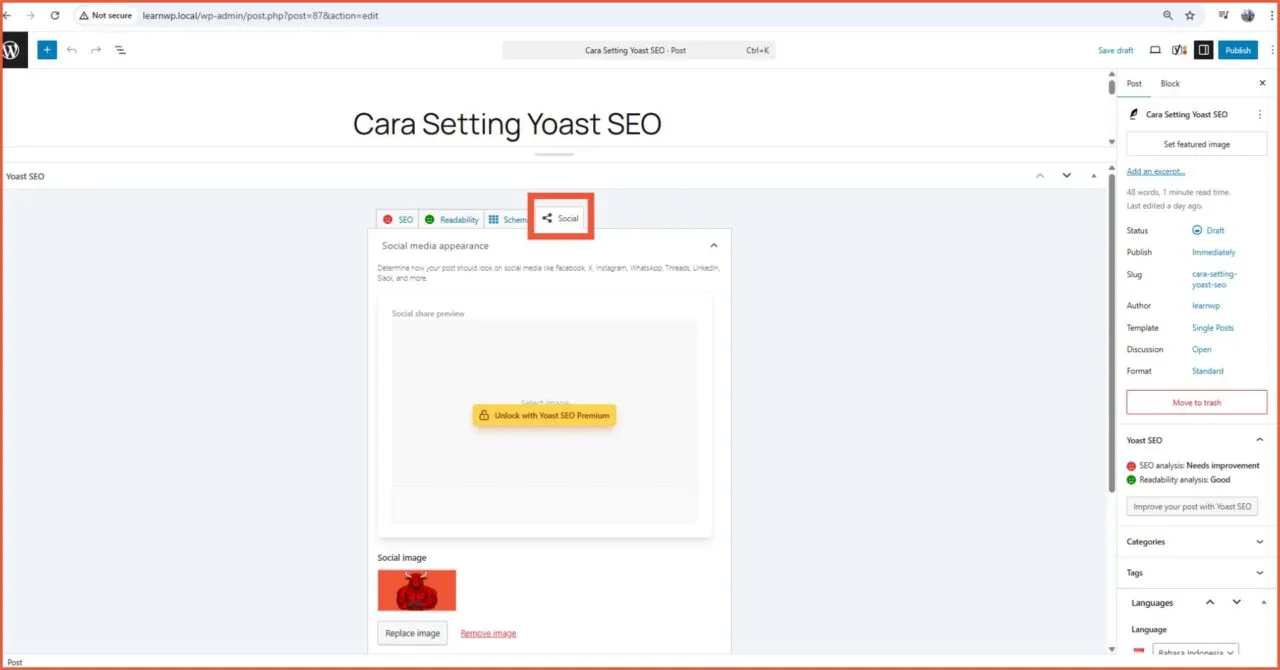Open options menu next to Cara Setting Yoast SEO

(1260, 114)
